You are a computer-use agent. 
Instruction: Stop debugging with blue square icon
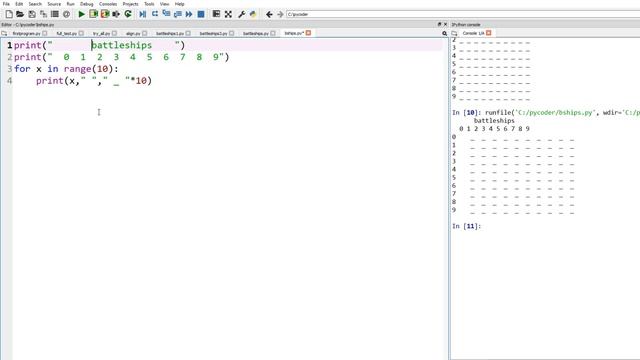[x=201, y=14]
